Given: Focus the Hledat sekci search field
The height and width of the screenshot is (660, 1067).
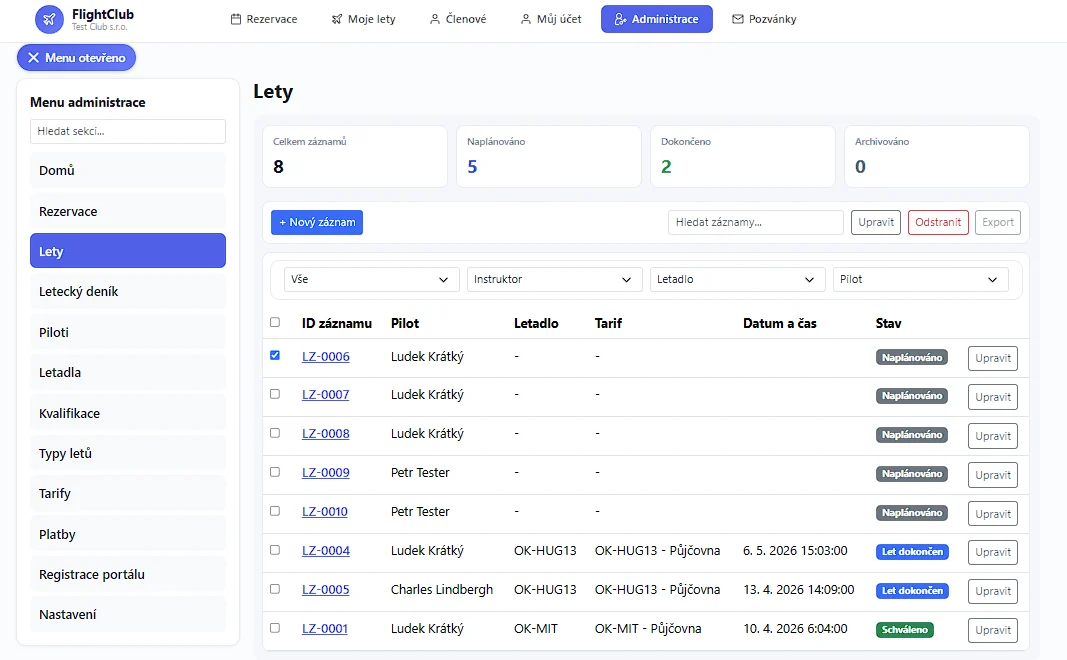Looking at the screenshot, I should click(x=128, y=131).
